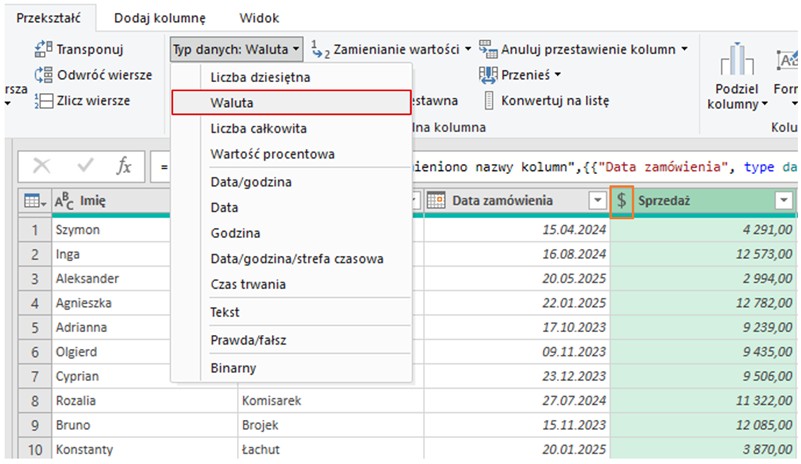Click the cell containing Łachut
This screenshot has width=801, height=464.
click(331, 450)
